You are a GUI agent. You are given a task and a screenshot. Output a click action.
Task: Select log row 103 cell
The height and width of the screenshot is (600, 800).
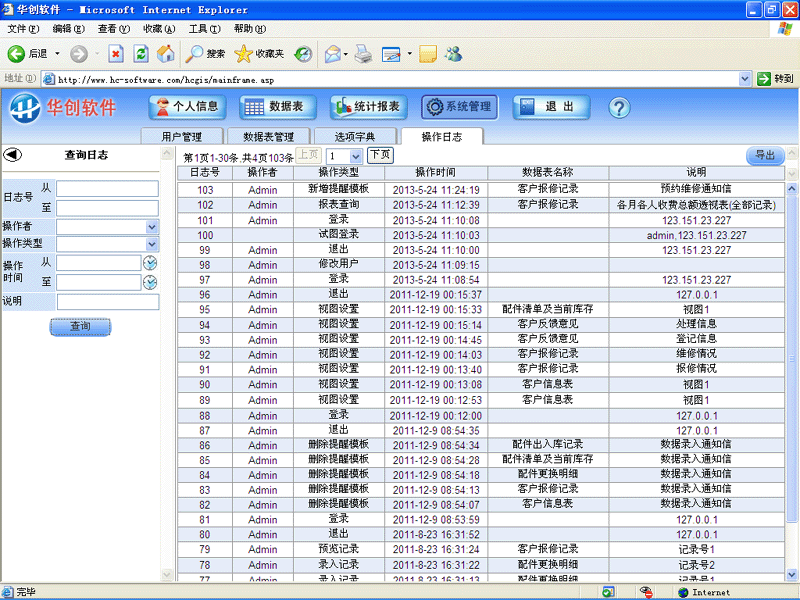(205, 190)
